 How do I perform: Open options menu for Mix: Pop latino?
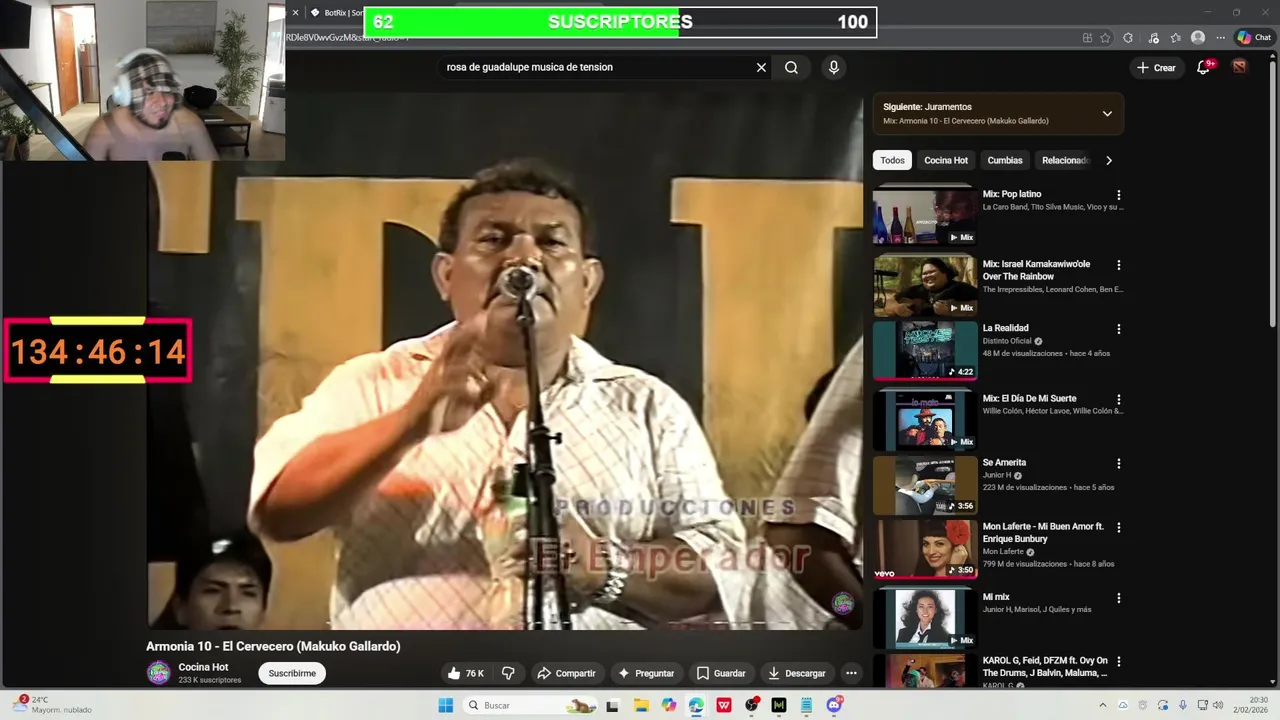click(x=1119, y=195)
